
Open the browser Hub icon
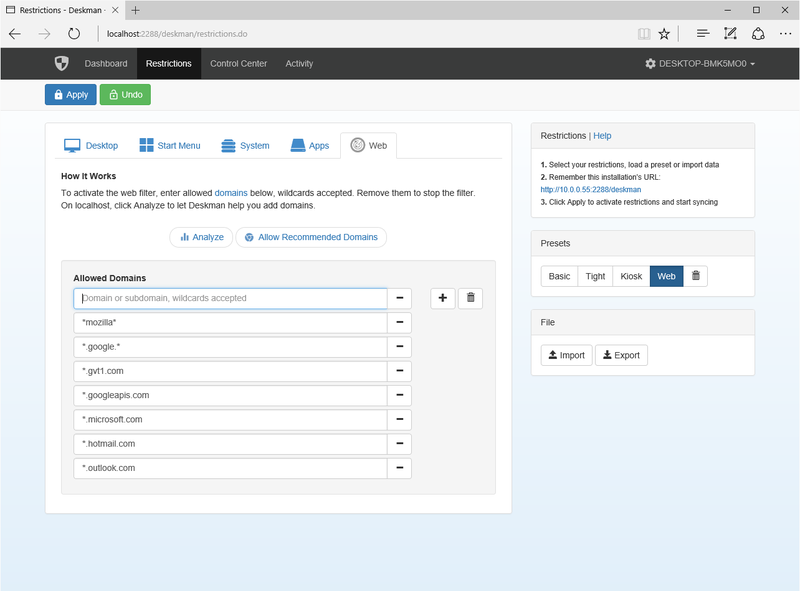click(x=703, y=34)
